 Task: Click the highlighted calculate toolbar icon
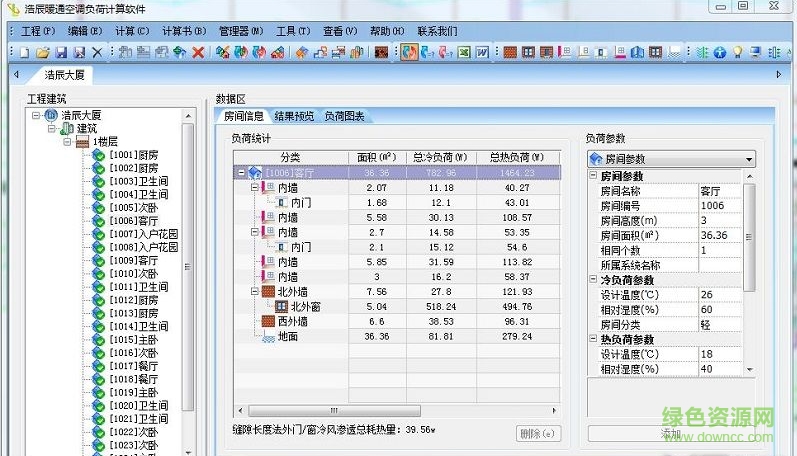tap(409, 52)
